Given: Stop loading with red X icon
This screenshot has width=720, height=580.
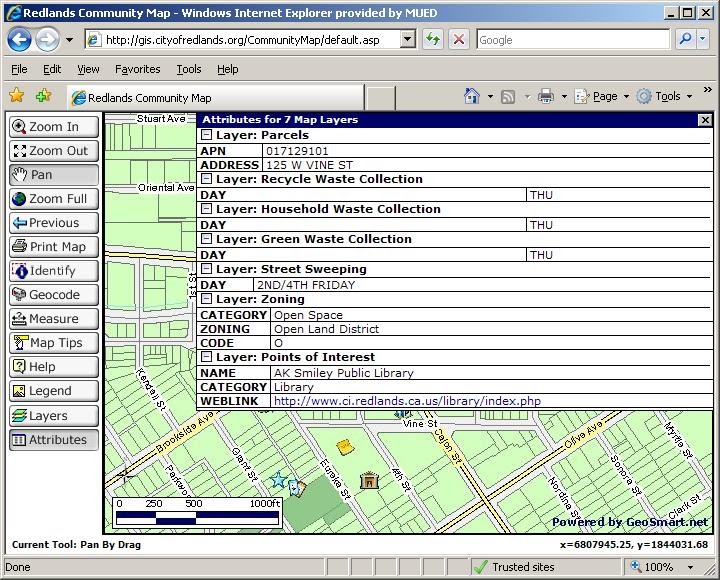Looking at the screenshot, I should coord(459,39).
